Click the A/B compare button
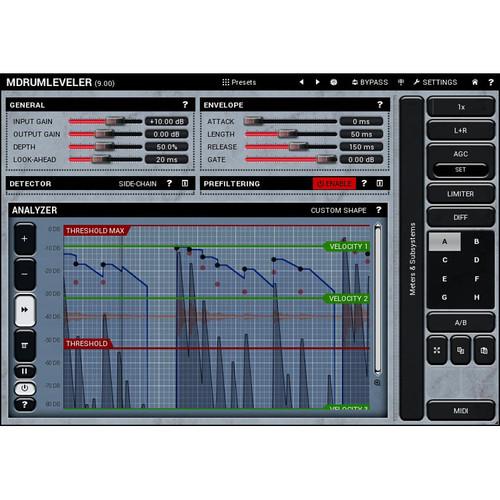Viewport: 500px width, 500px height. (461, 322)
